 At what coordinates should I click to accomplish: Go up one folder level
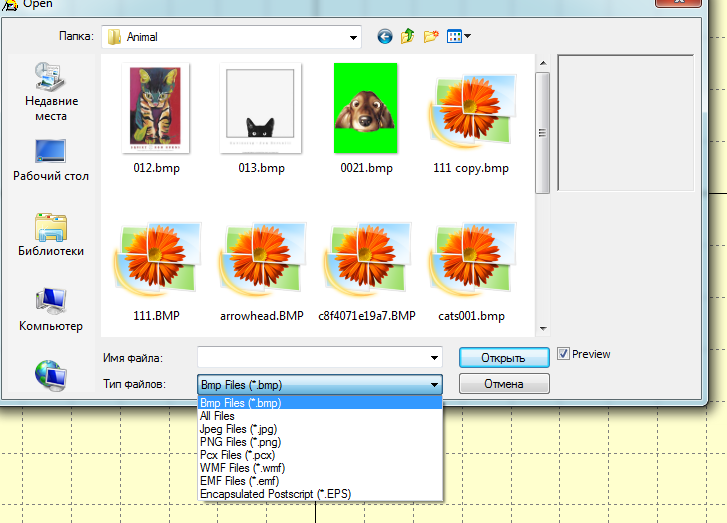click(x=408, y=36)
